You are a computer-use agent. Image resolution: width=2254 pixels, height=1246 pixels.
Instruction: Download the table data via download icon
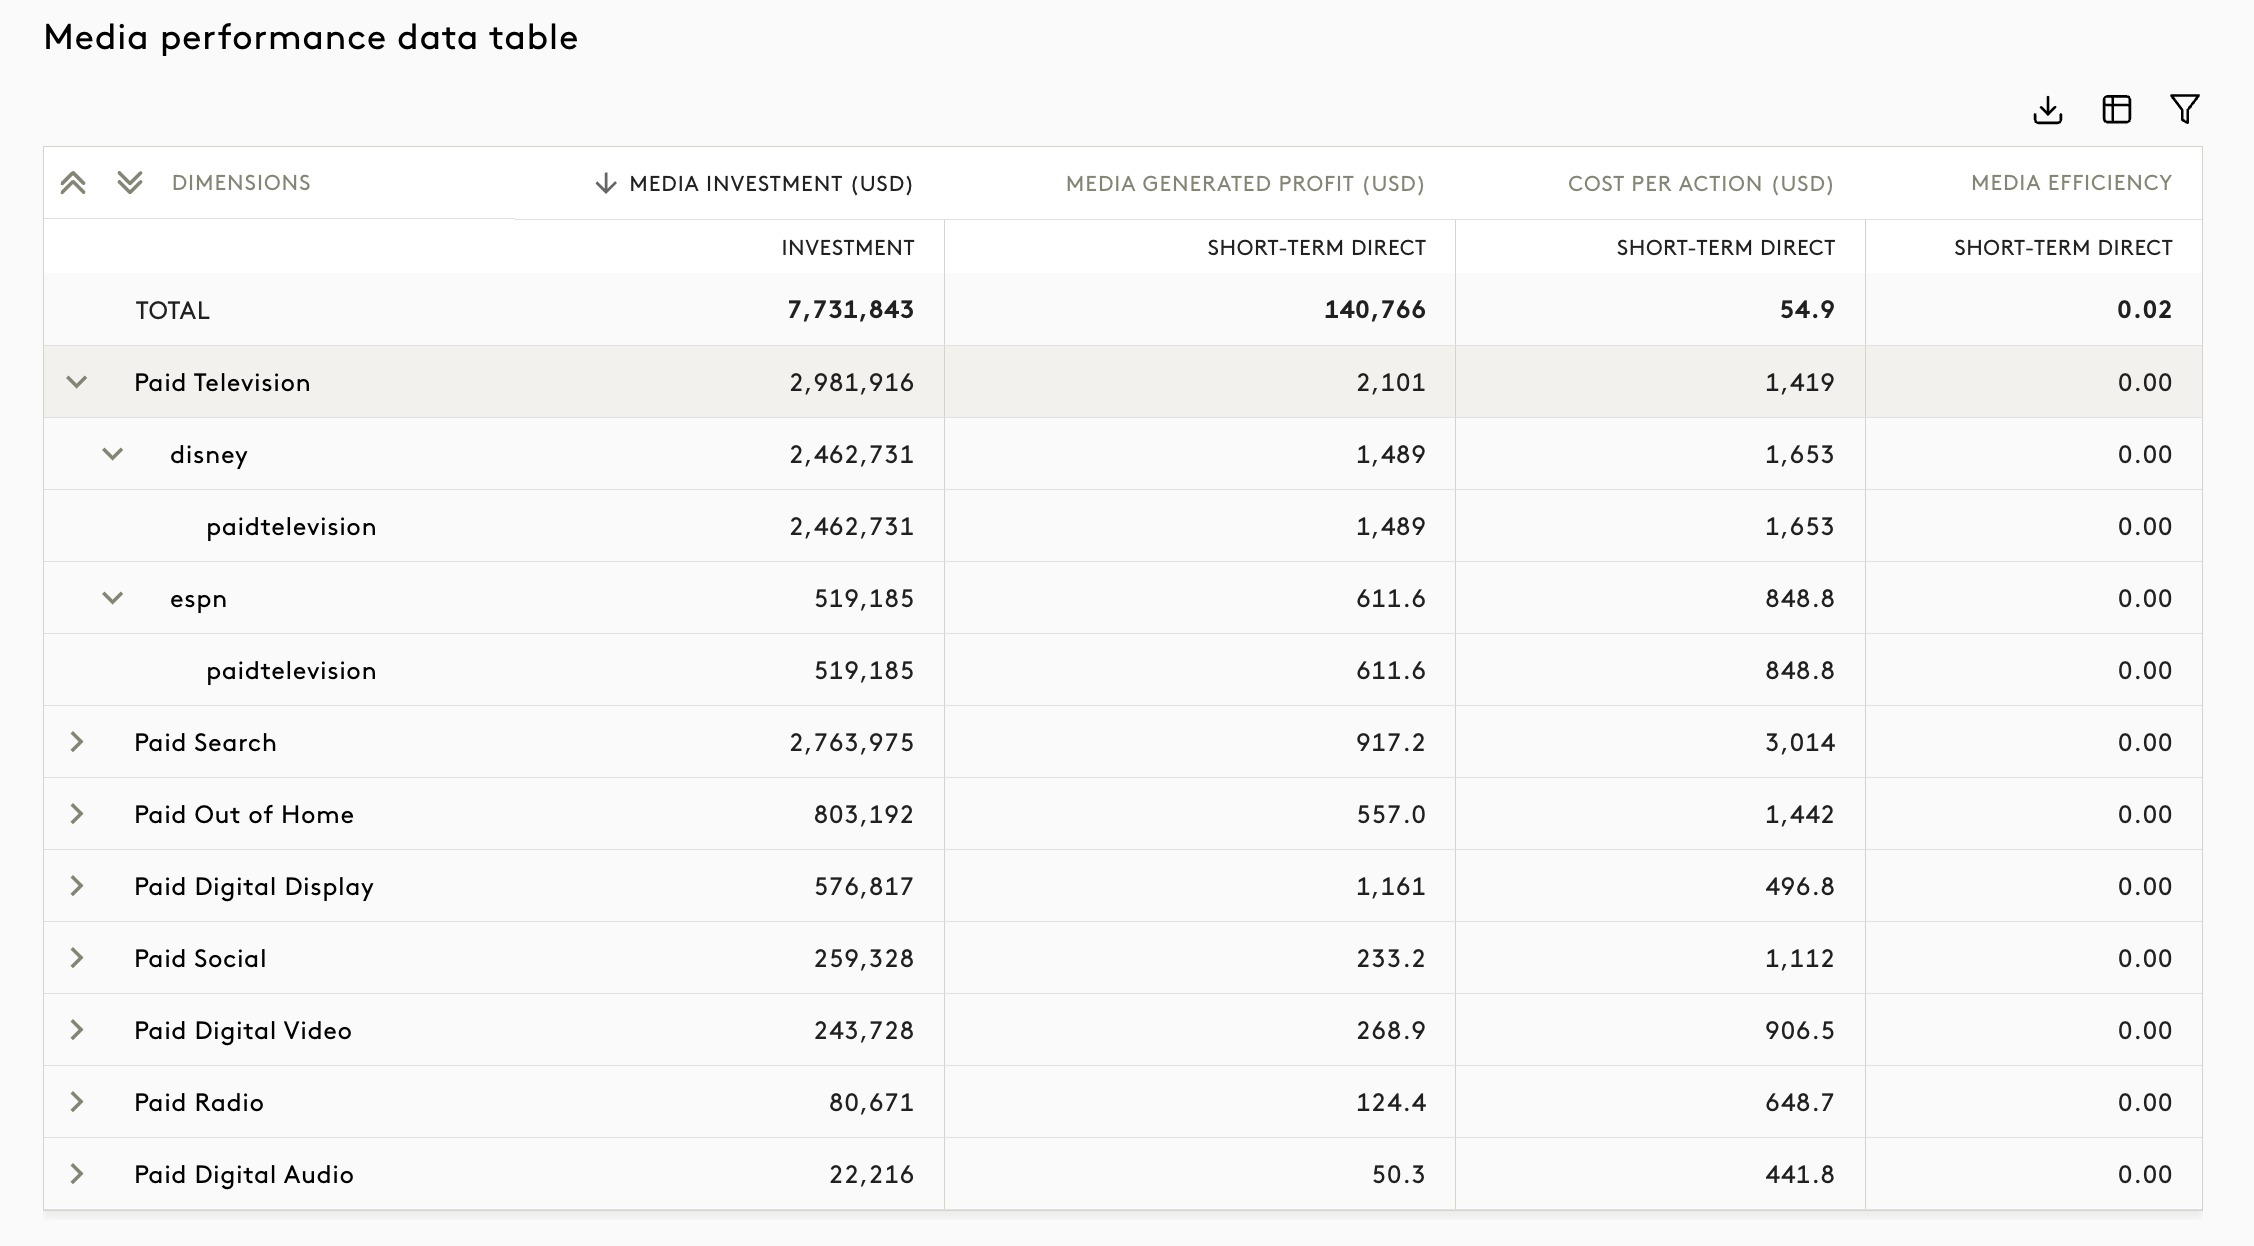point(2048,109)
